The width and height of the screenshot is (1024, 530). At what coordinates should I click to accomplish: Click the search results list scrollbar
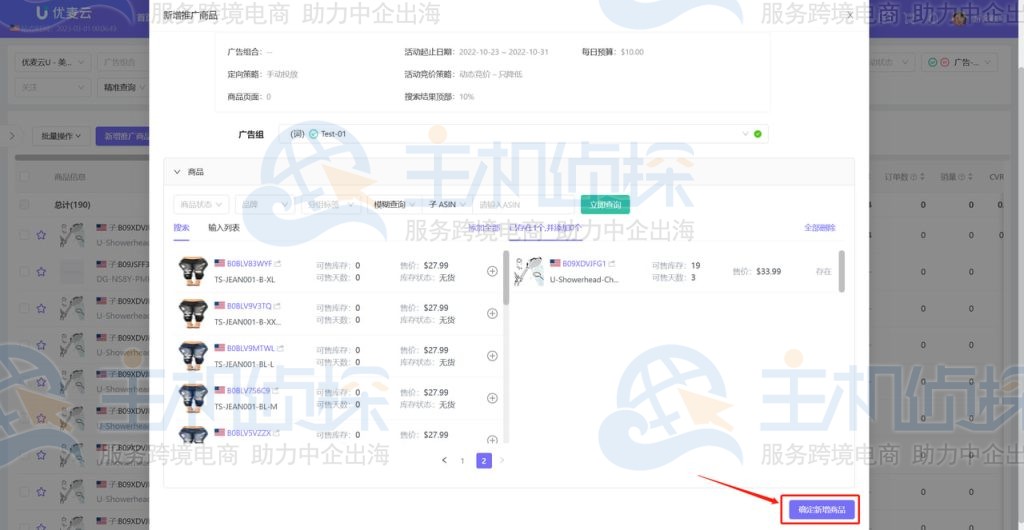pyautogui.click(x=506, y=277)
